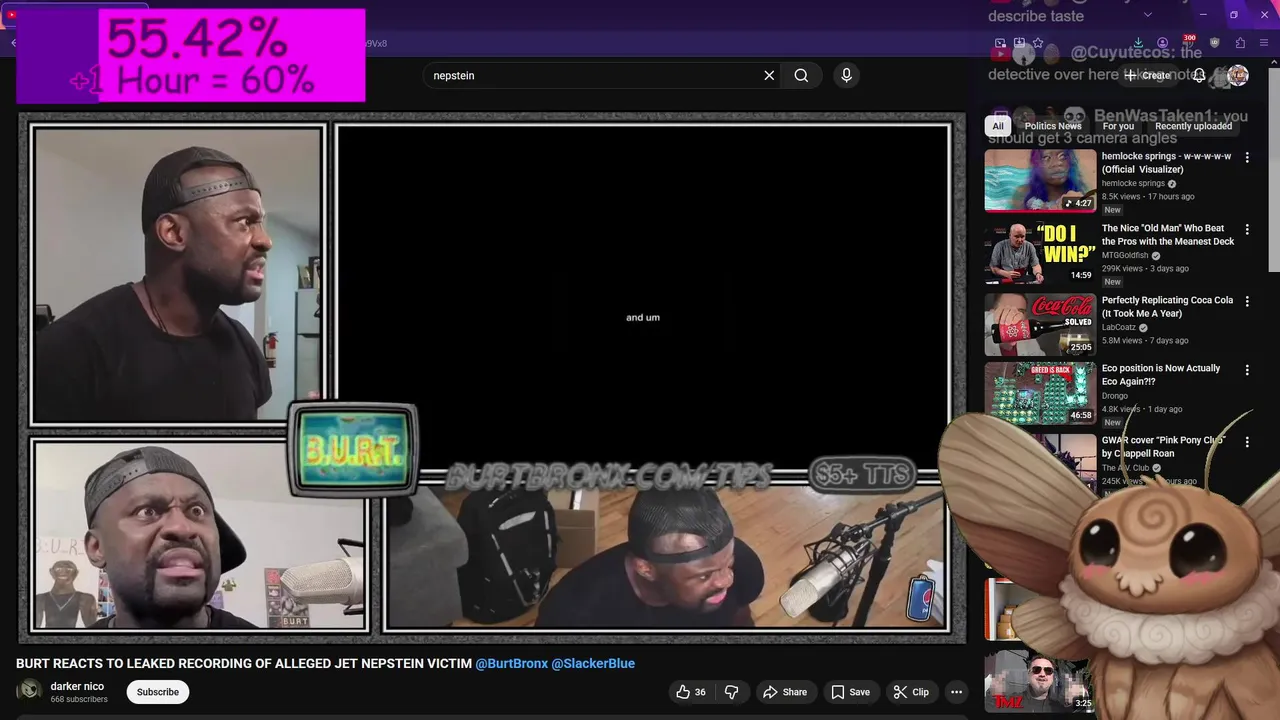1280x720 pixels.
Task: Open MTGGoldfish channel name
Action: point(1124,255)
